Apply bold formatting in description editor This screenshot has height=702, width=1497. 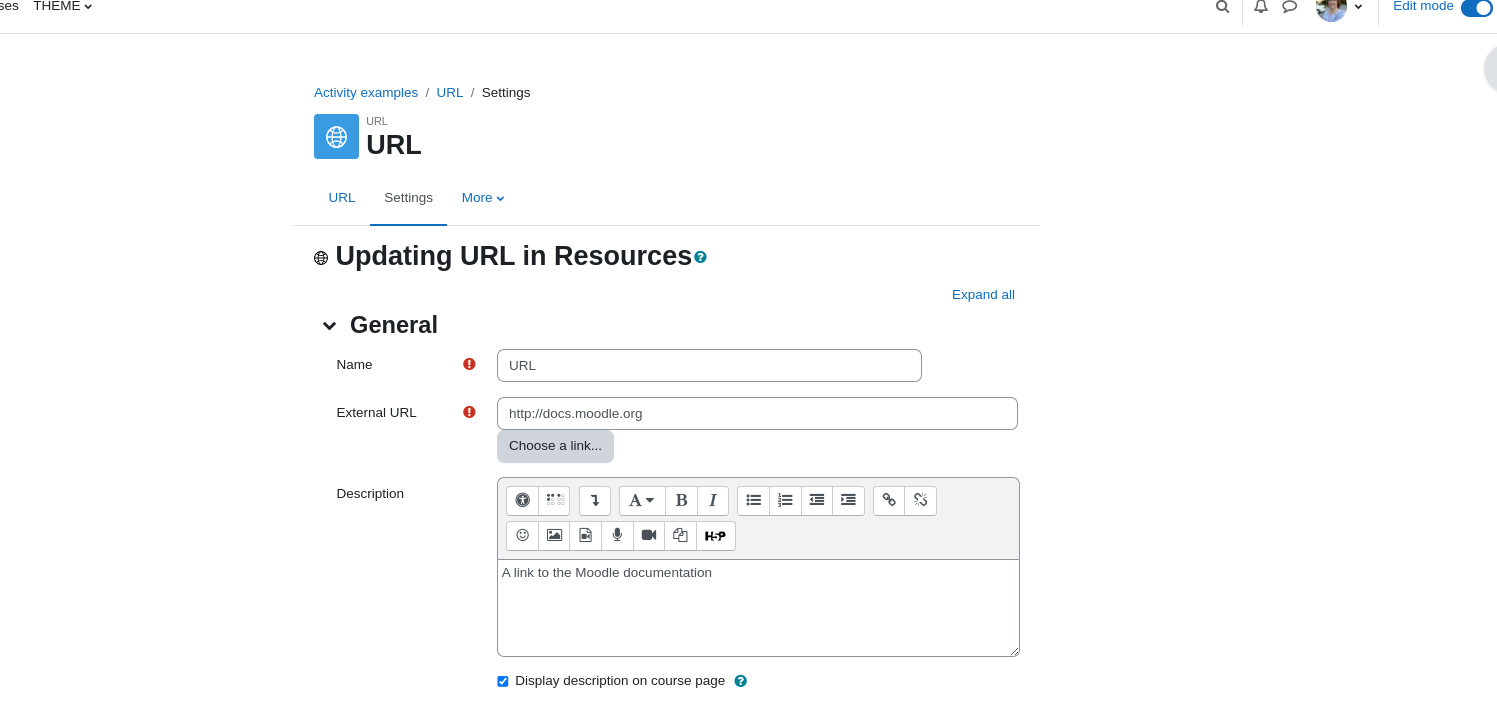(x=681, y=500)
